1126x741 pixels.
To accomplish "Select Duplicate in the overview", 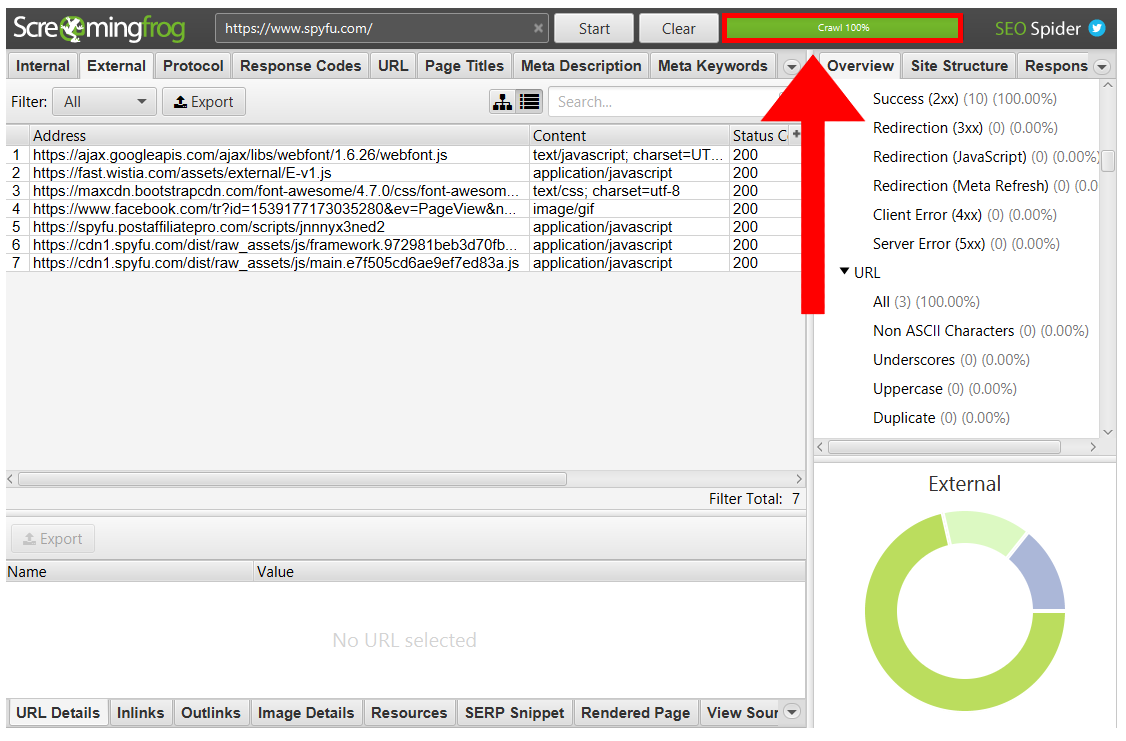I will [941, 418].
